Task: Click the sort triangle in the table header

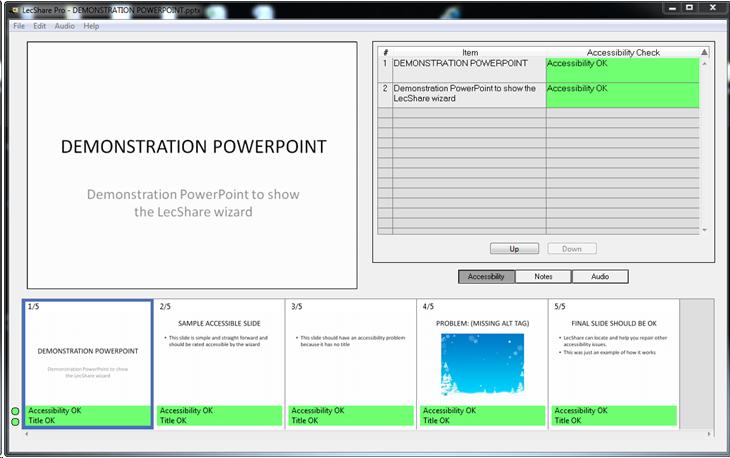Action: coord(704,52)
